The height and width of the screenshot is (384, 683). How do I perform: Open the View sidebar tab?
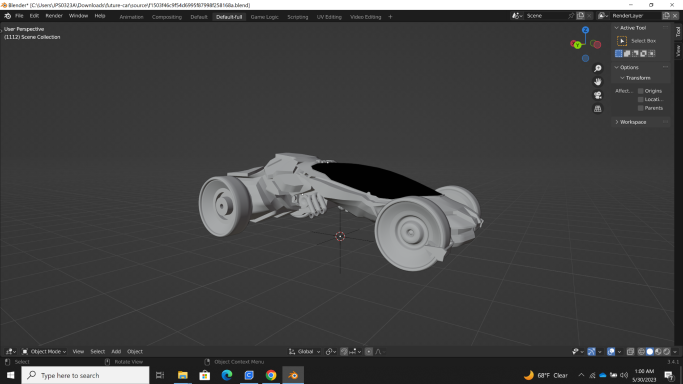point(678,51)
